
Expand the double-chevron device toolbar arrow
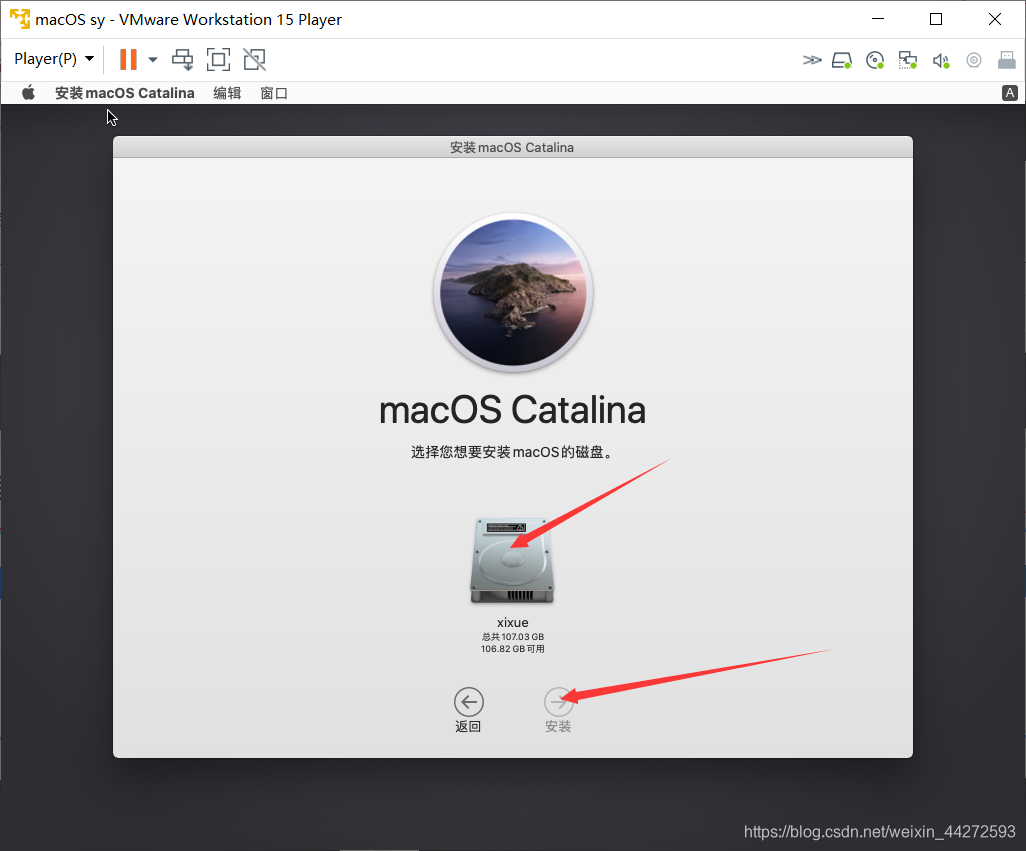coord(811,60)
